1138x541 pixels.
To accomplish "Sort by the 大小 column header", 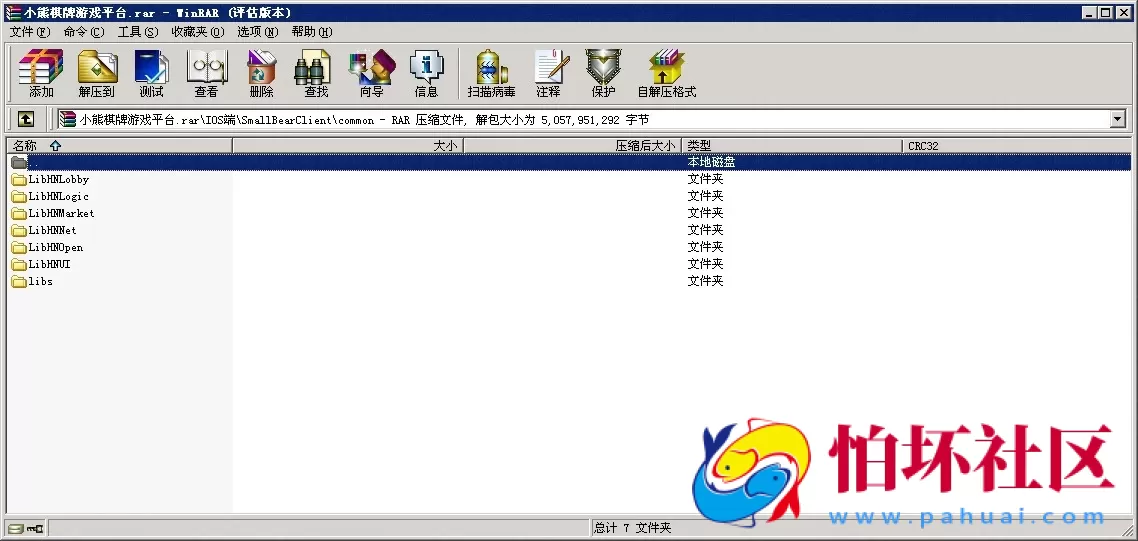I will [348, 146].
